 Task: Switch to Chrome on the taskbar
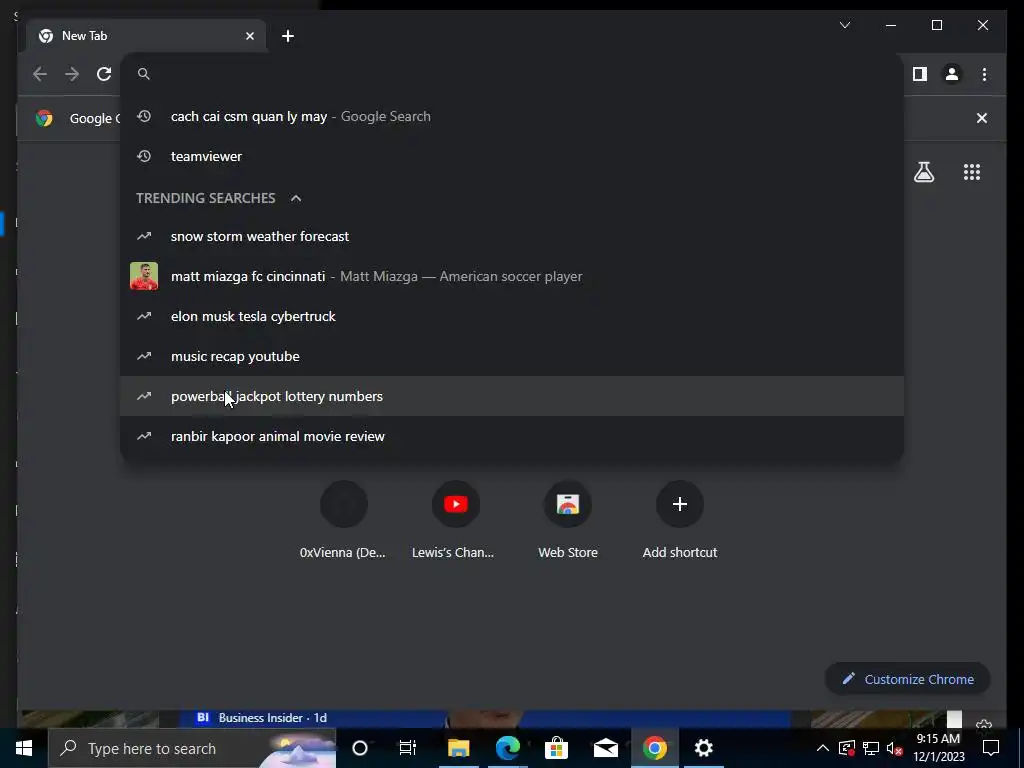pyautogui.click(x=654, y=748)
